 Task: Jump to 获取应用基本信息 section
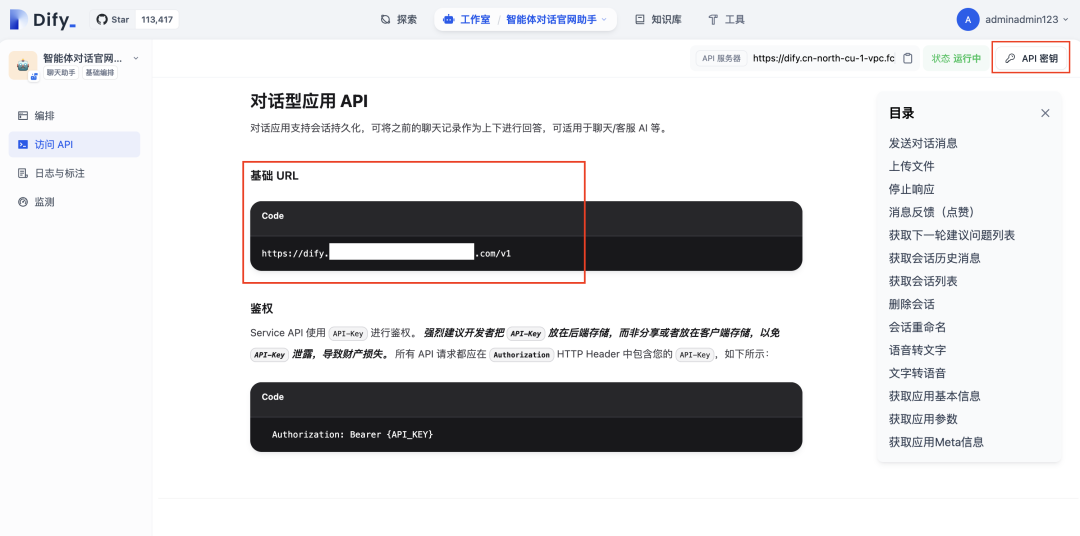point(935,396)
